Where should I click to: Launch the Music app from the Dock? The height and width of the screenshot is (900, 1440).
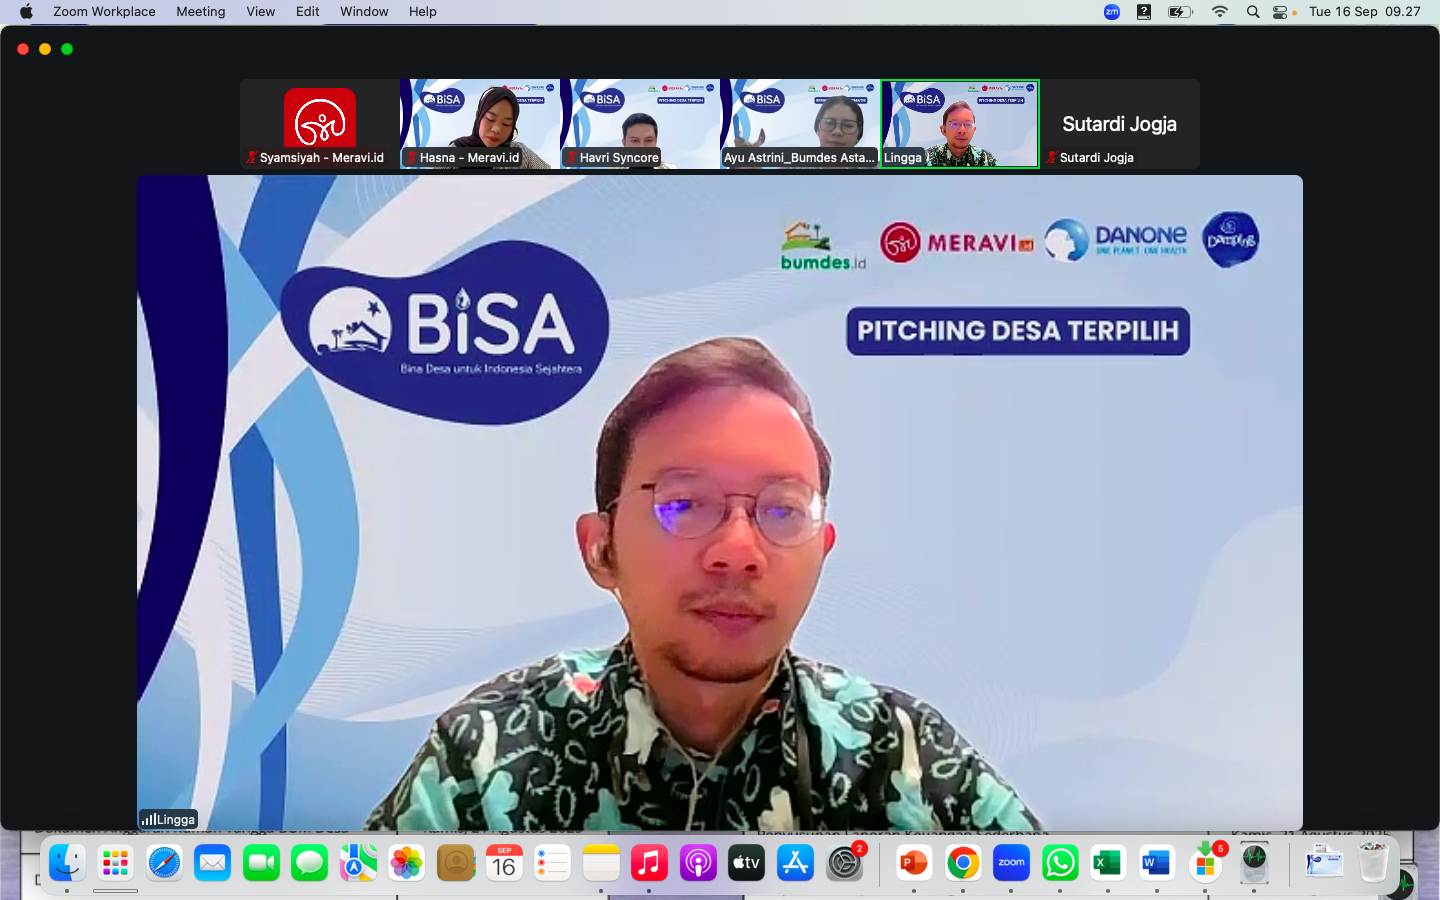point(649,862)
